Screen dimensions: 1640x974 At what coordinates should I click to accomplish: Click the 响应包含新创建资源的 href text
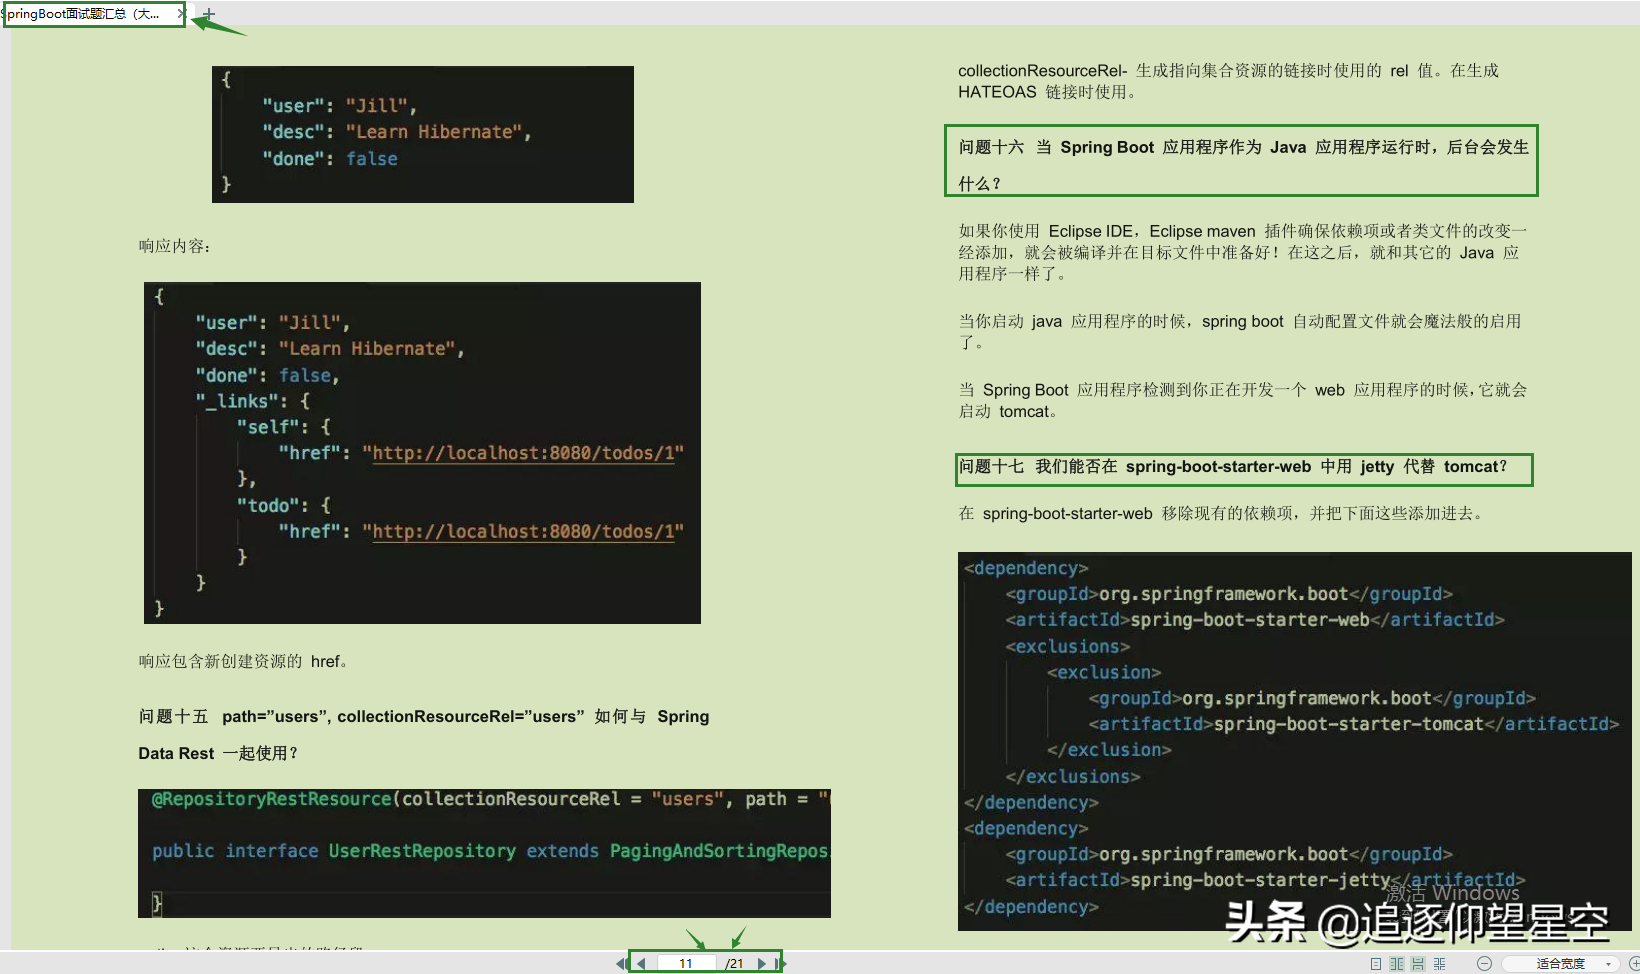pos(243,661)
